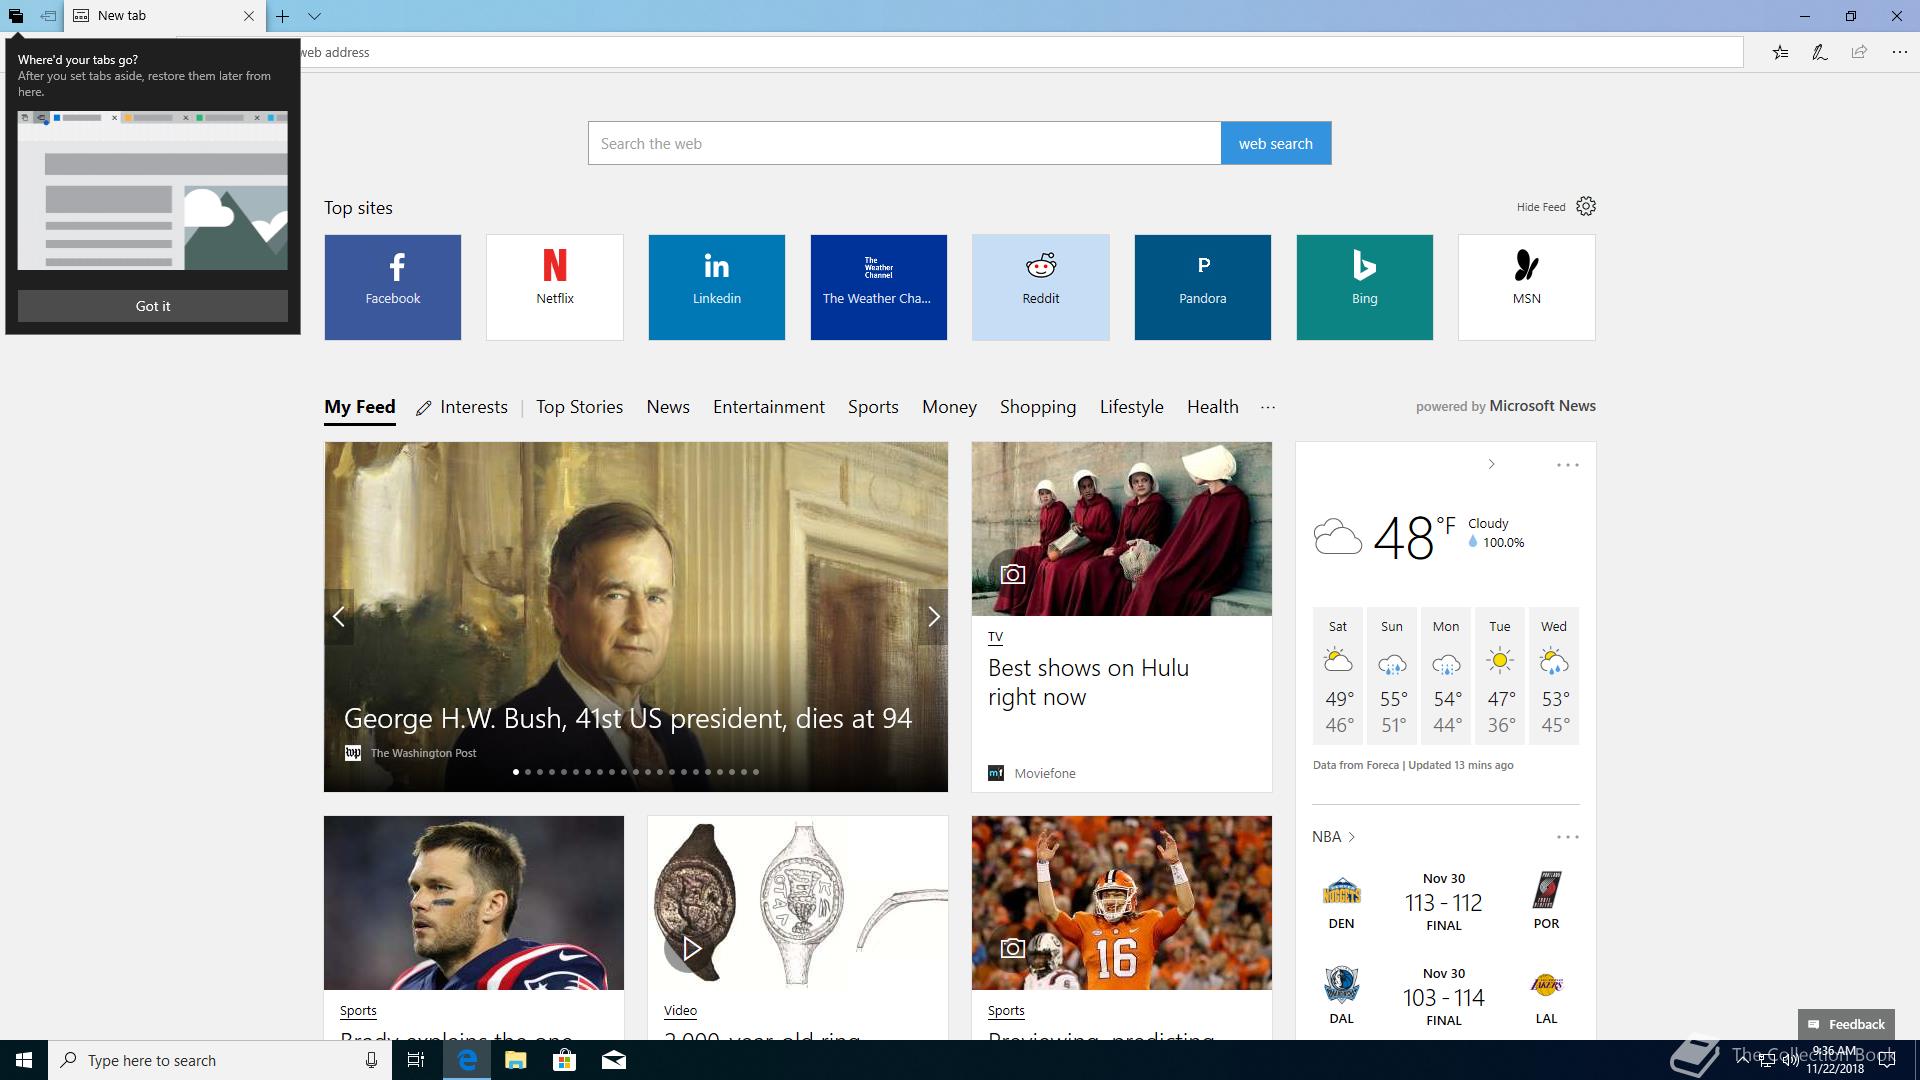Open Microsoft Store from taskbar
This screenshot has width=1920, height=1080.
[564, 1060]
